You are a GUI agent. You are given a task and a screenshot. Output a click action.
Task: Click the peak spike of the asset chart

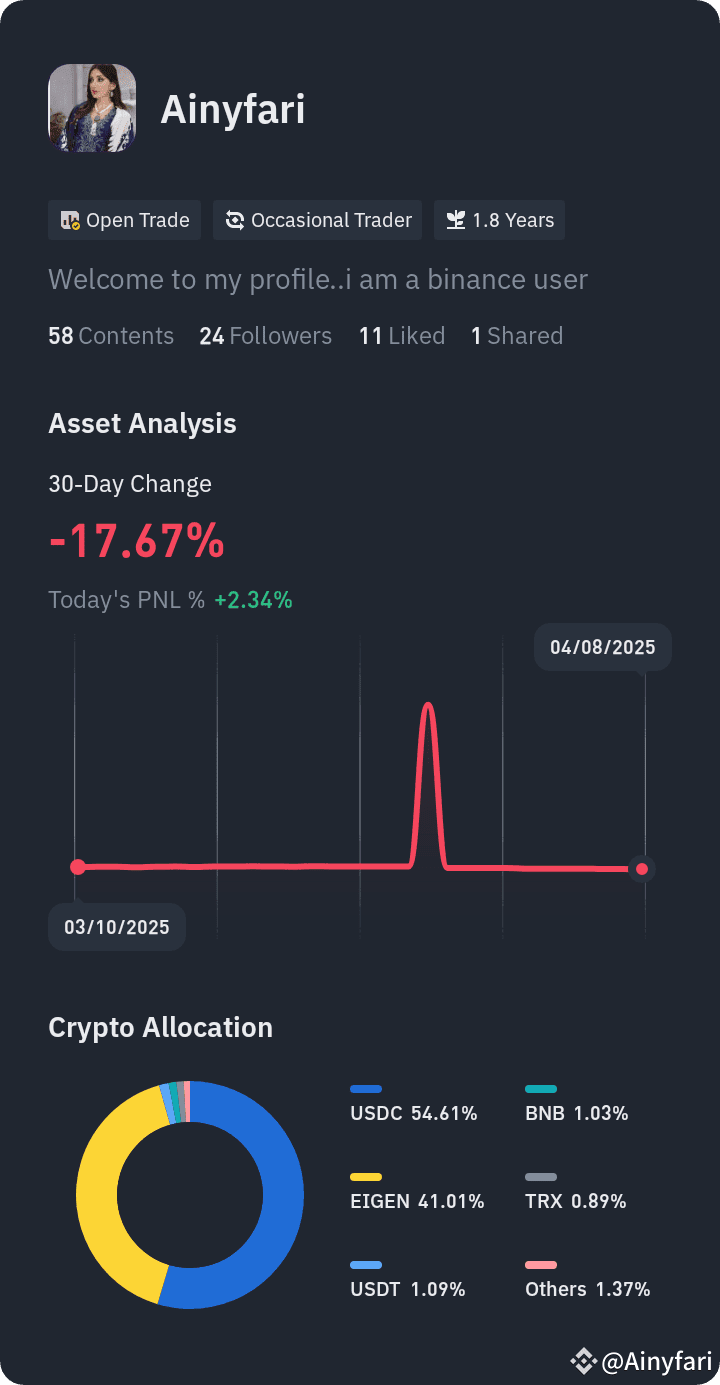point(429,708)
